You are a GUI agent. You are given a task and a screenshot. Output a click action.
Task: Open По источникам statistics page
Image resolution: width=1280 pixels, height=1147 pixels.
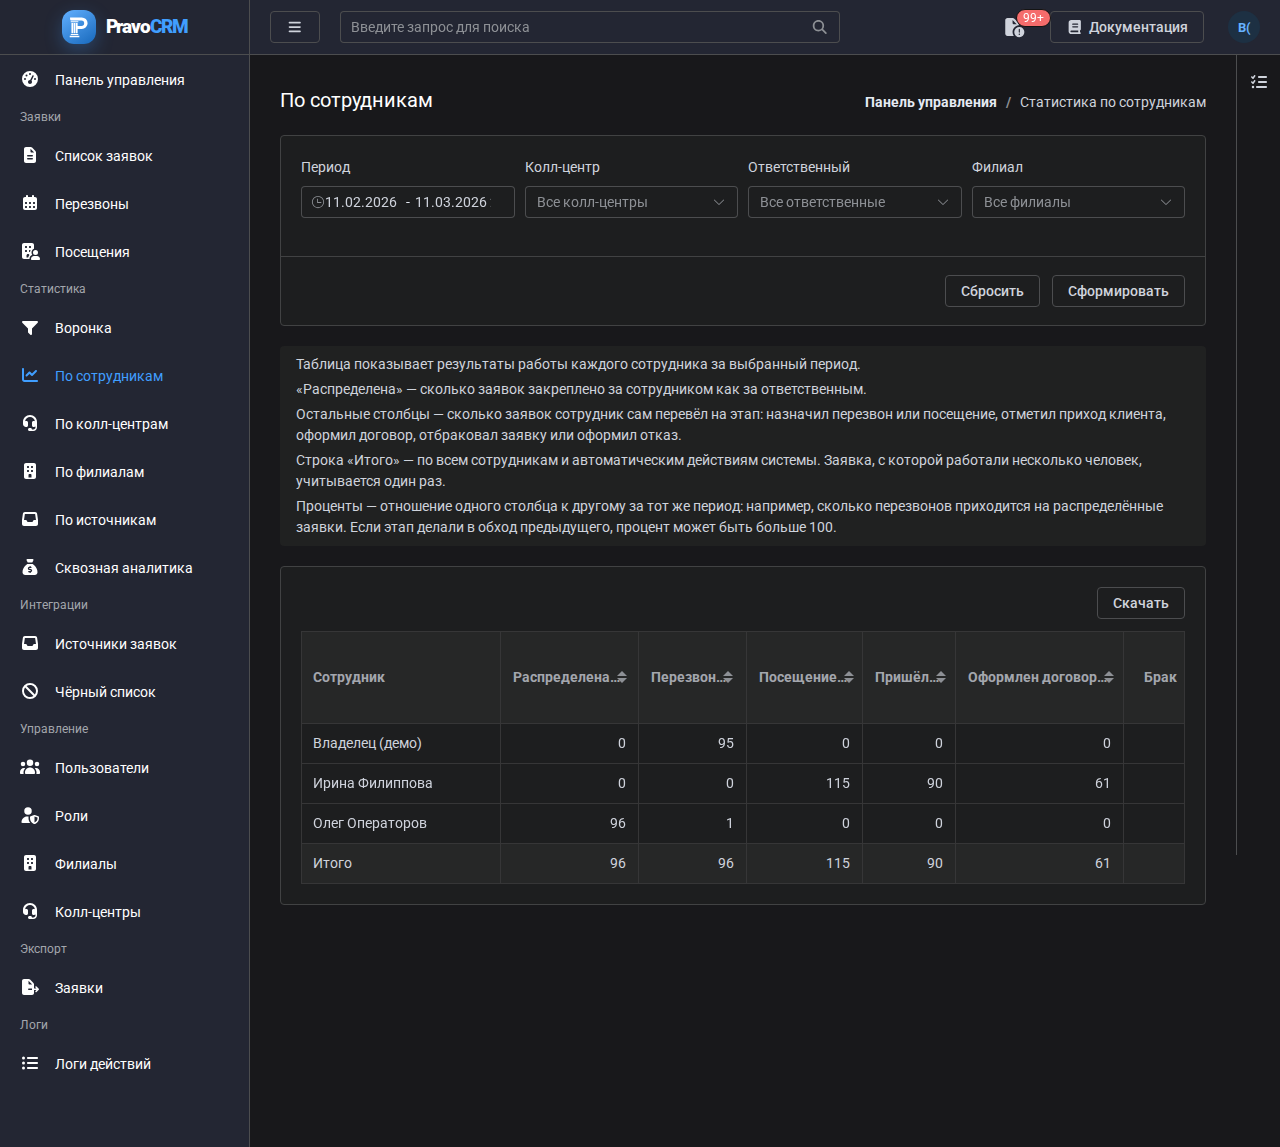pos(106,520)
